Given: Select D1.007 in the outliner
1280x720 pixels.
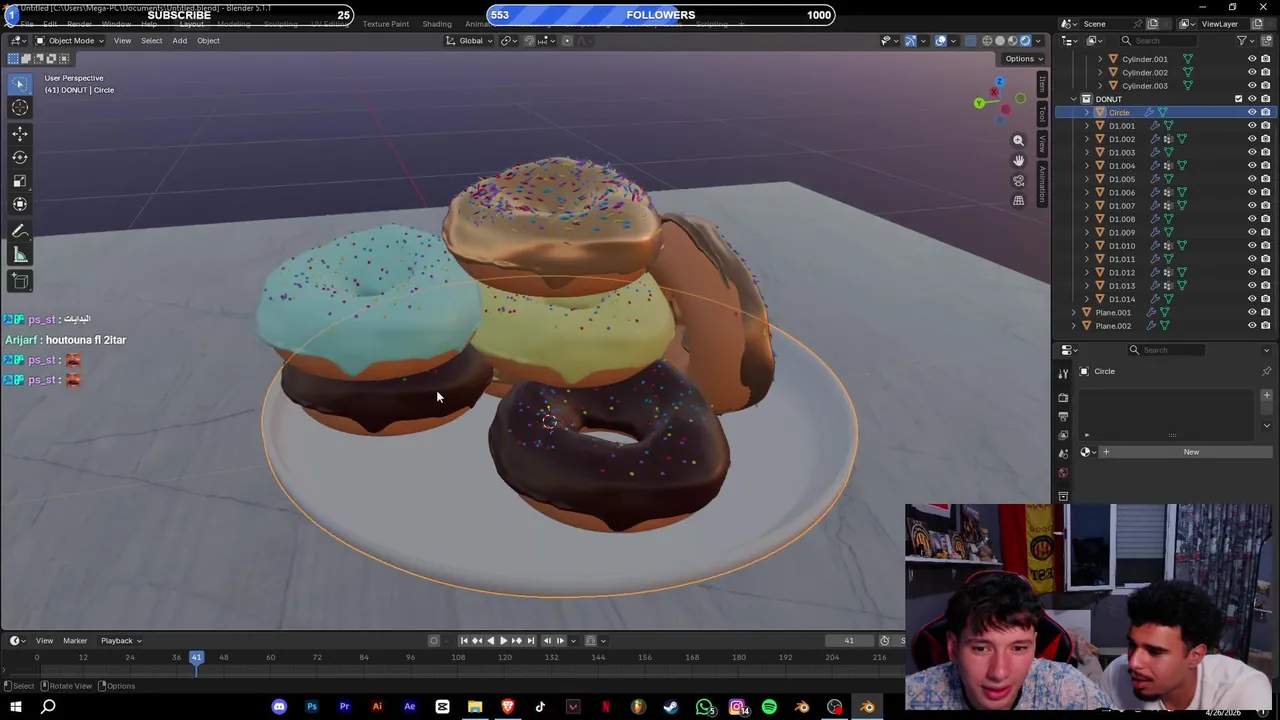Looking at the screenshot, I should point(1122,206).
